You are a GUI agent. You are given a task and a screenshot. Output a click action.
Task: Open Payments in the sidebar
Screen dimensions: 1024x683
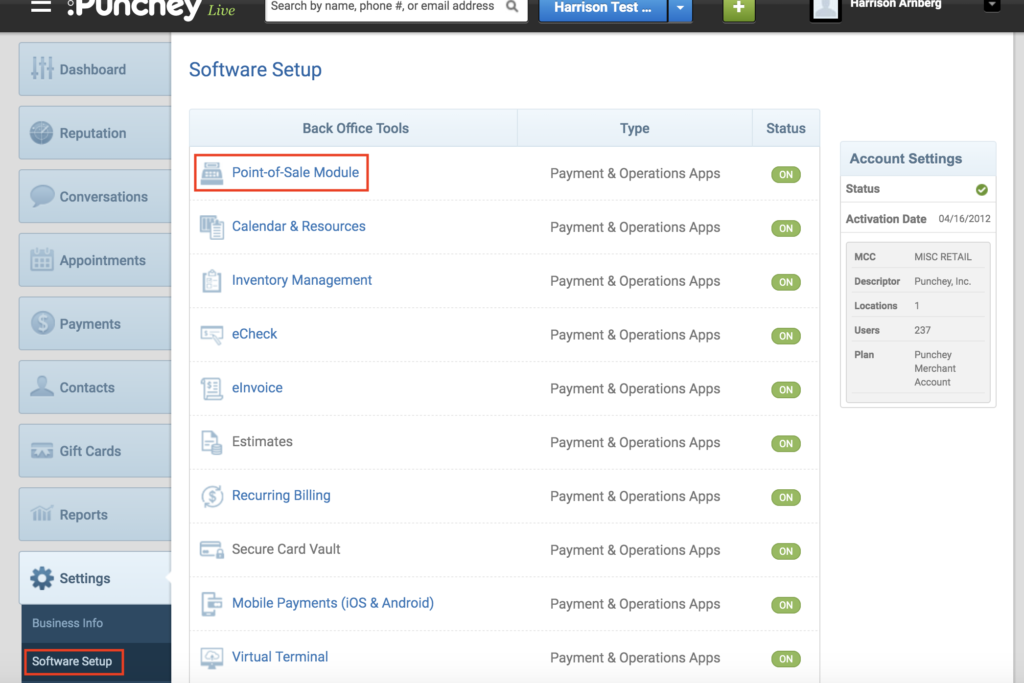pyautogui.click(x=95, y=323)
